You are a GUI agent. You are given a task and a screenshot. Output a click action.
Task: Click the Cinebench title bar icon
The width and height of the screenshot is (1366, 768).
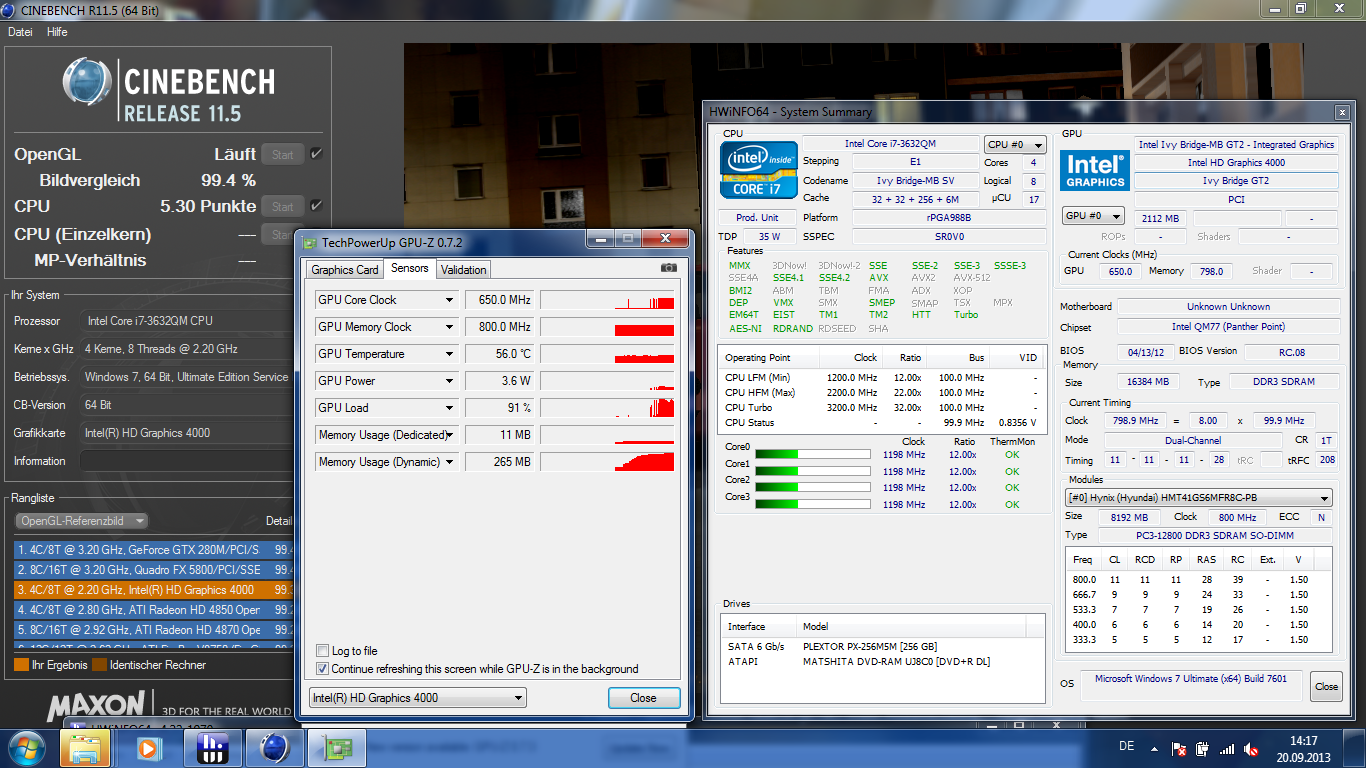pos(10,9)
